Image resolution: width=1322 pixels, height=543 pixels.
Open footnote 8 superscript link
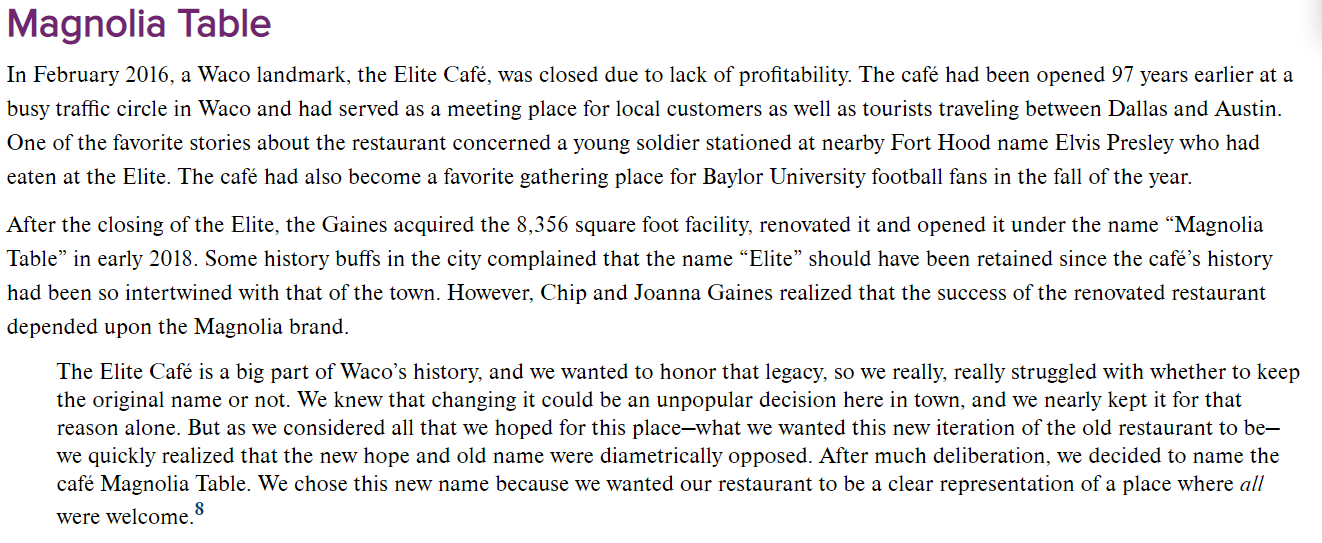tap(198, 509)
